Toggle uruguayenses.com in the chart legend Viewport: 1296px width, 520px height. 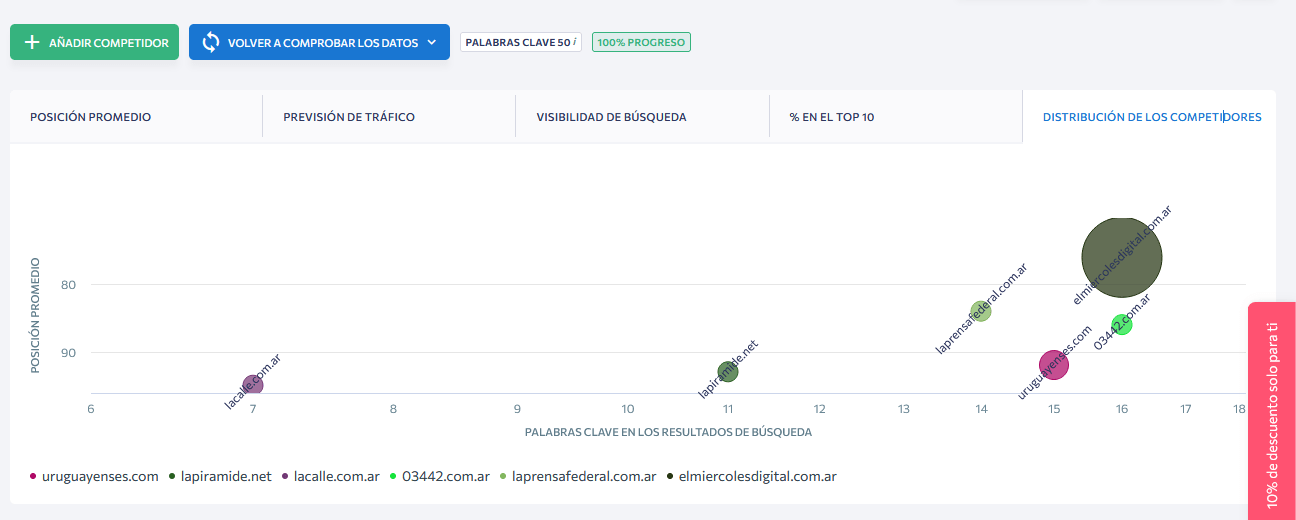point(99,476)
